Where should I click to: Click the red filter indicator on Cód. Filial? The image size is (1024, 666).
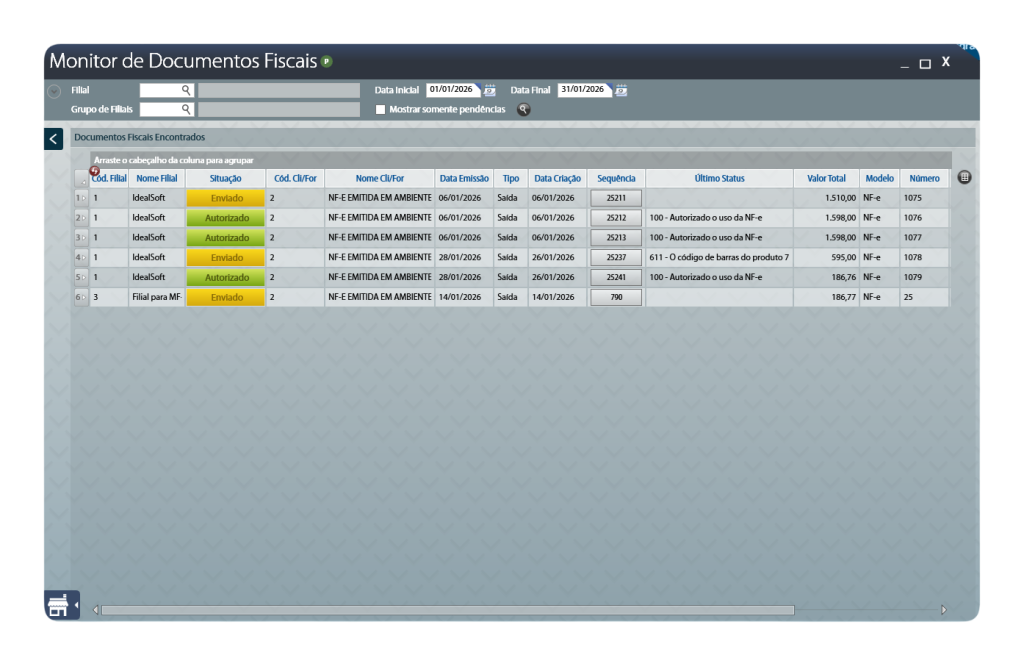[95, 171]
